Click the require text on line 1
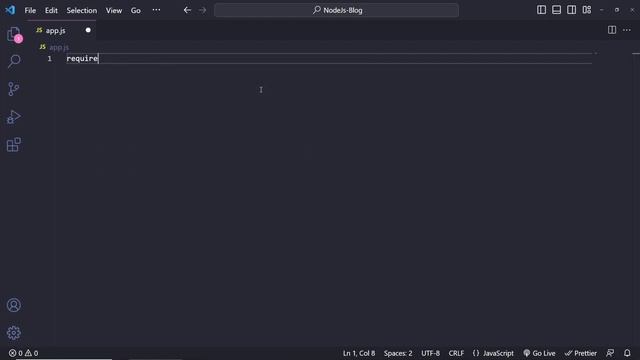 [x=82, y=59]
